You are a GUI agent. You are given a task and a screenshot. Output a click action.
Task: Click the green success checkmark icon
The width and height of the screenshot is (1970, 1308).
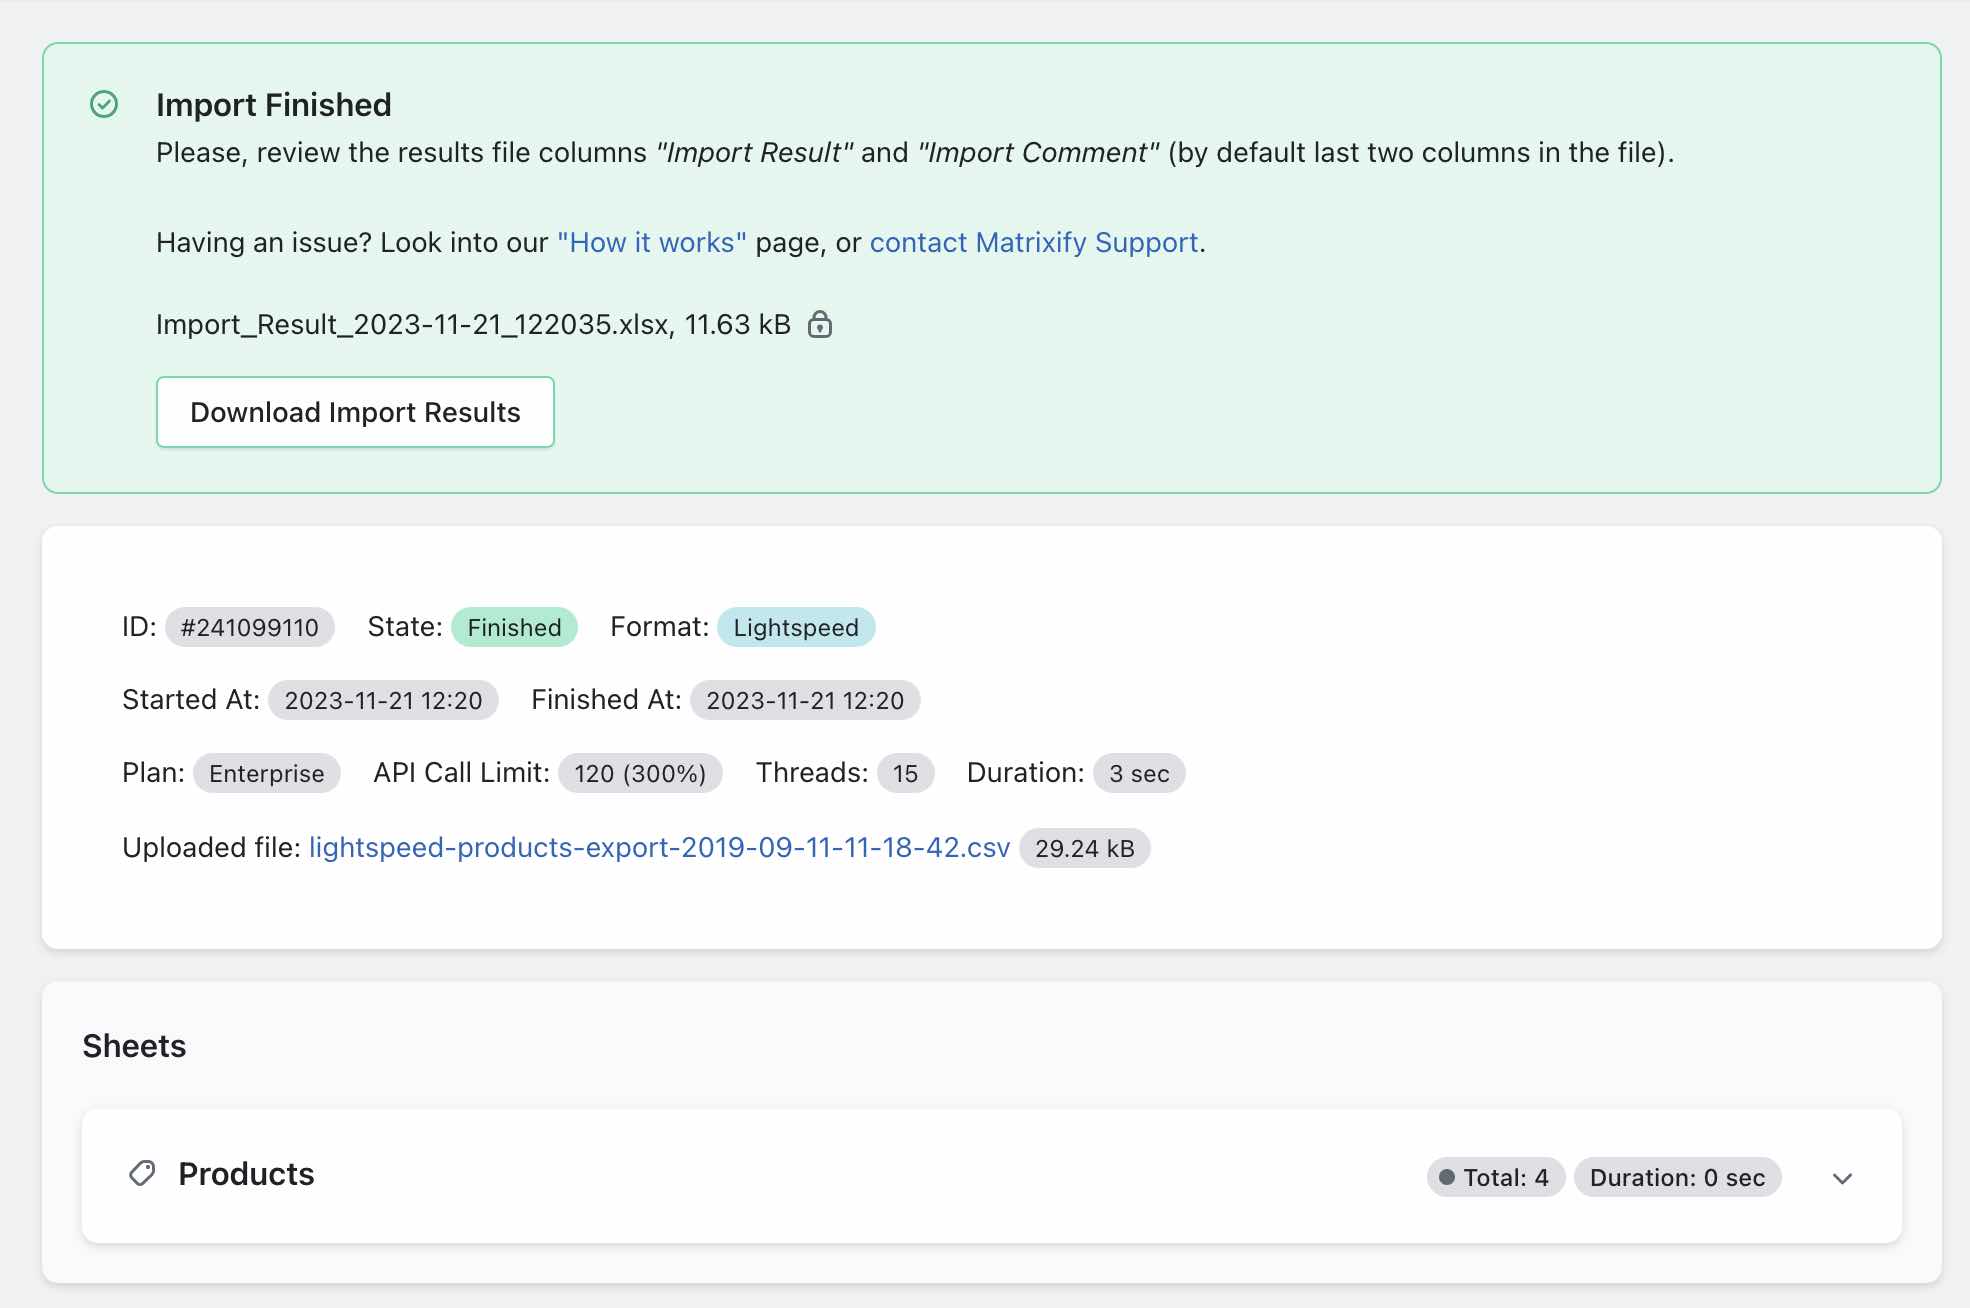click(104, 104)
